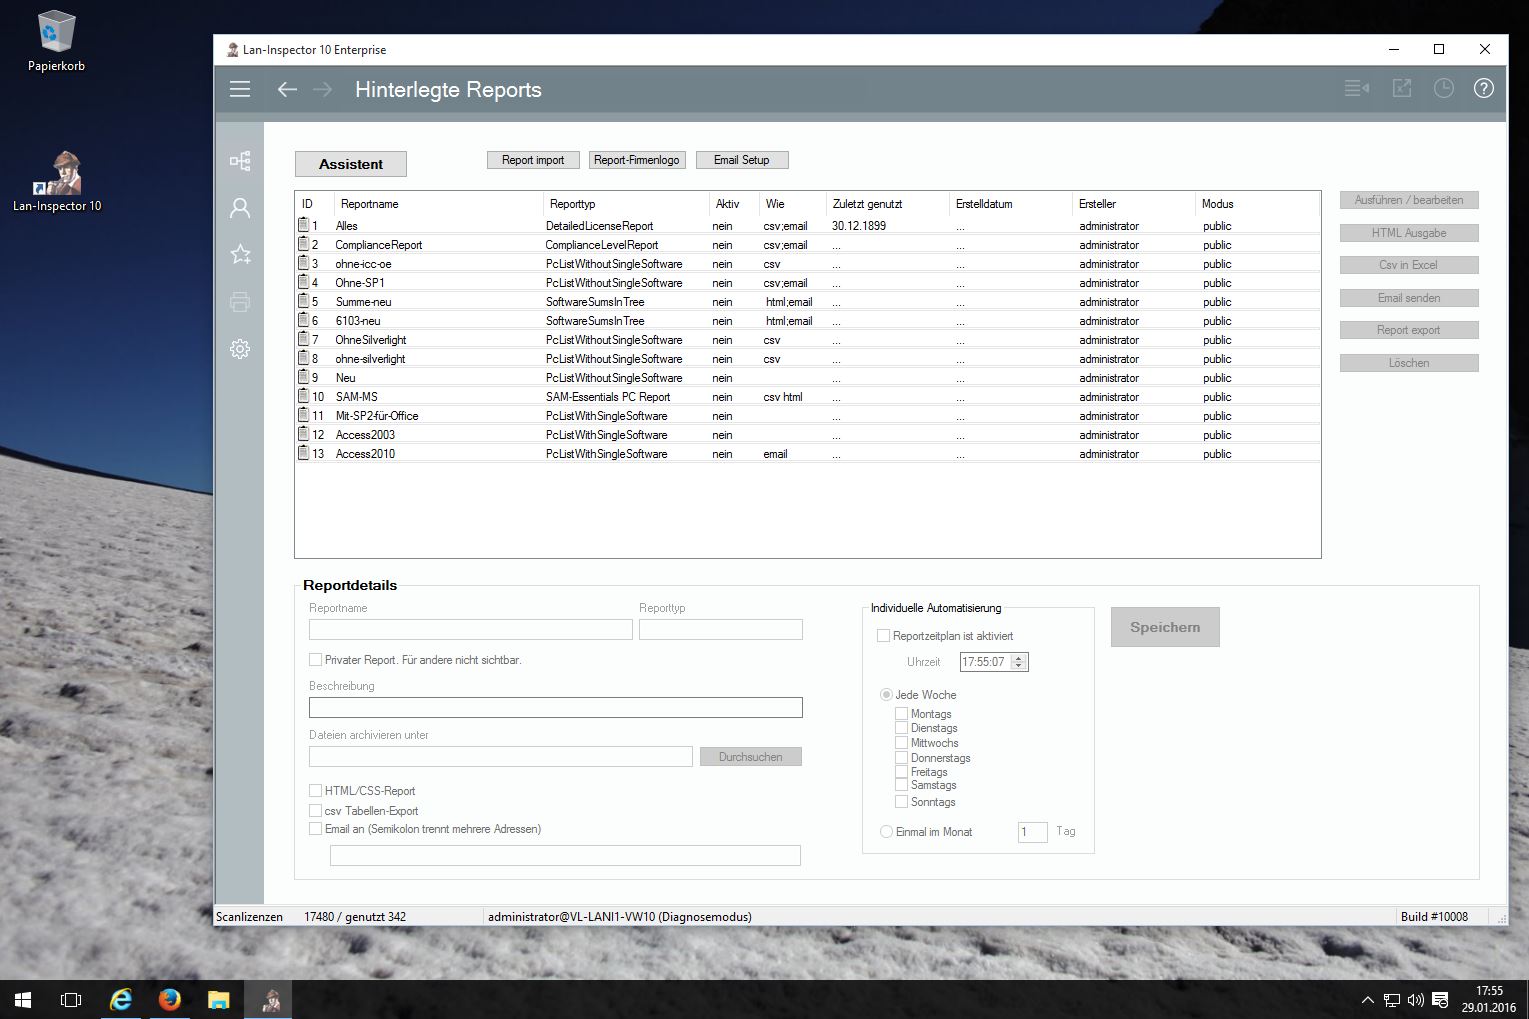
Task: Click the back arrow in header
Action: point(287,89)
